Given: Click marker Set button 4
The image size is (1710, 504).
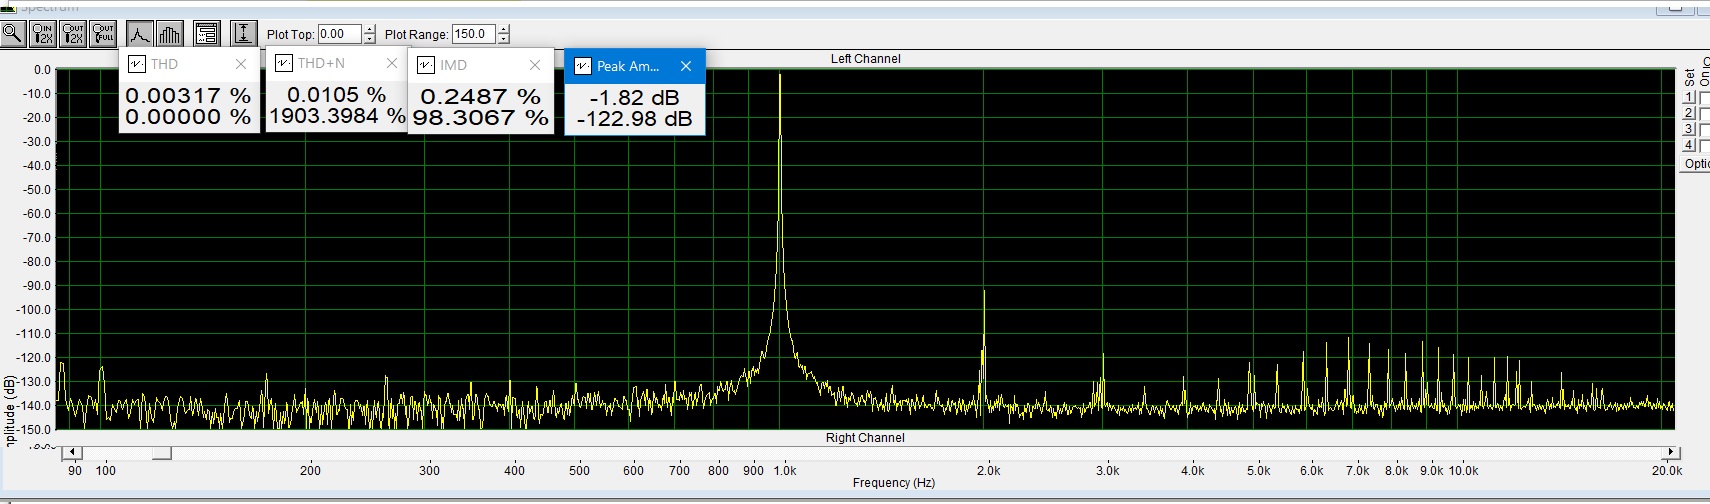Looking at the screenshot, I should (x=1689, y=145).
